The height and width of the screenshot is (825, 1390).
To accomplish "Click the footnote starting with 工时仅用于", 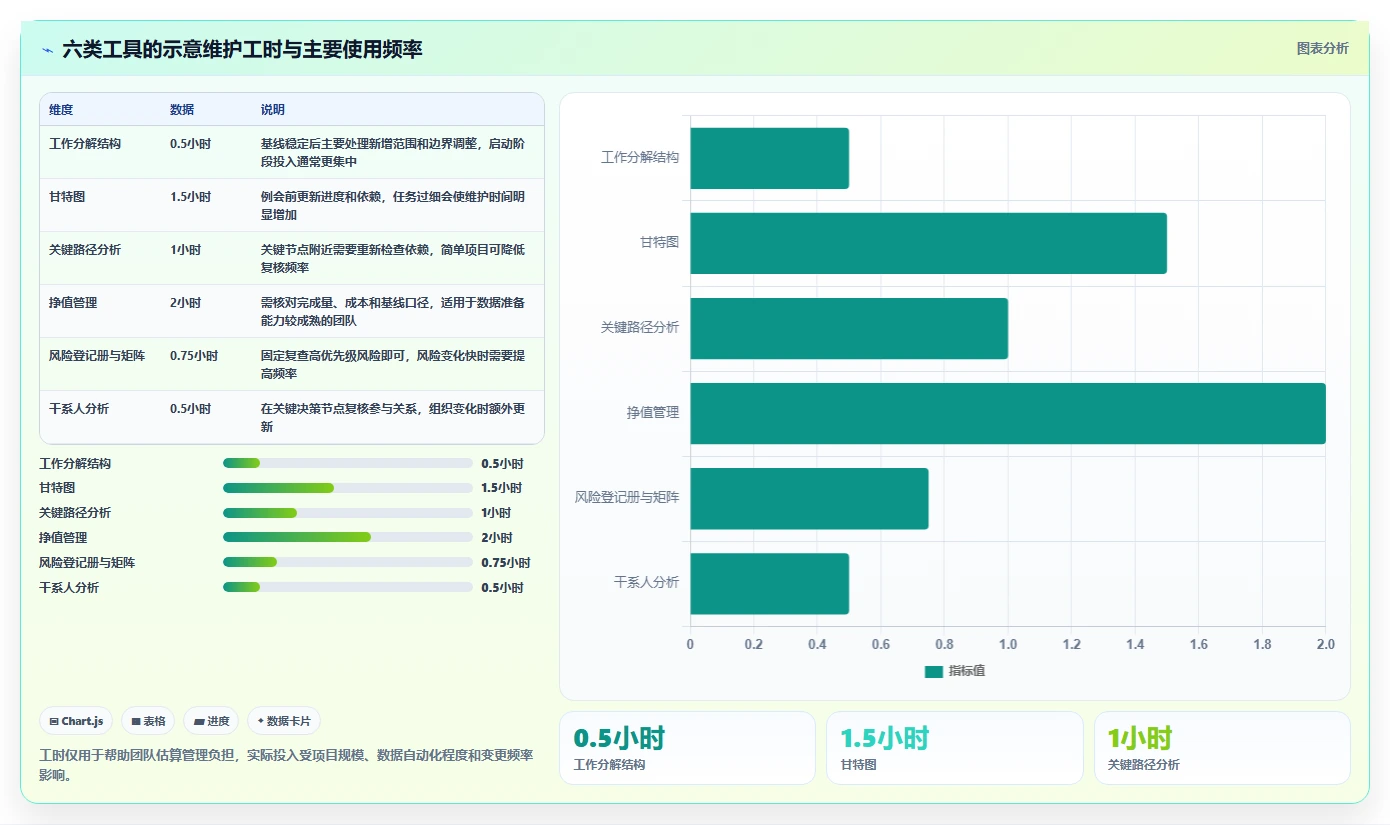I will 286,765.
